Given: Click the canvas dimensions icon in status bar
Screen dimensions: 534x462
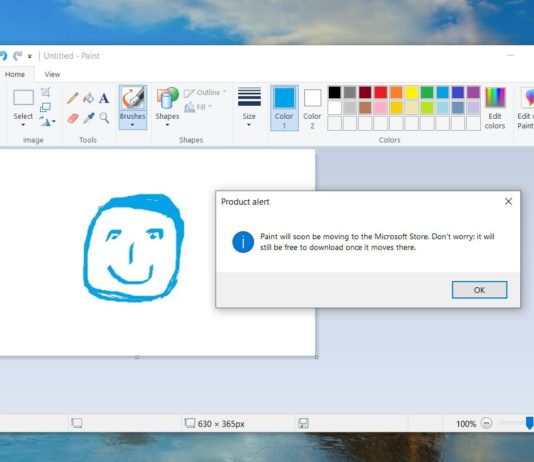Looking at the screenshot, I should 190,423.
